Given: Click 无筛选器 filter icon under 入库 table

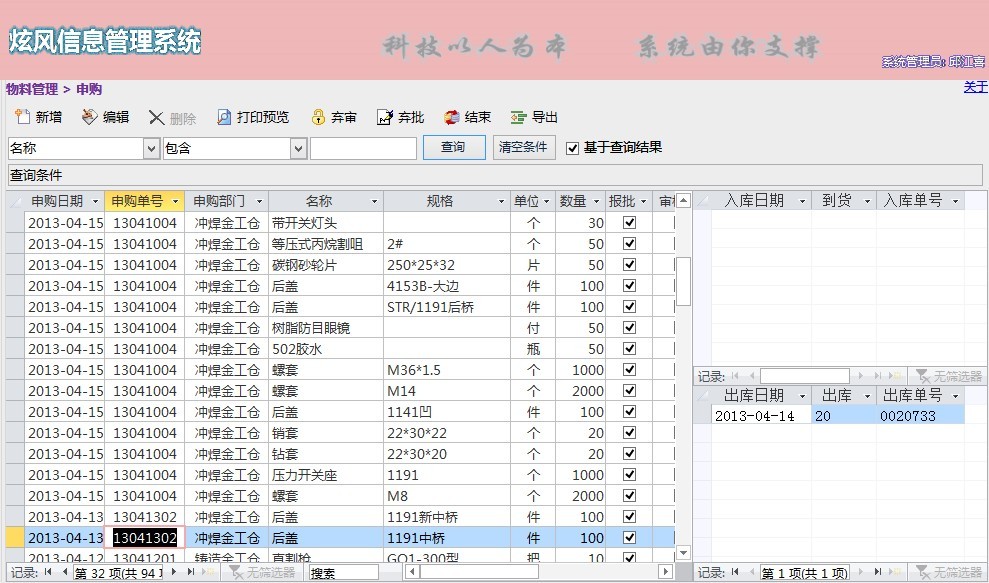Looking at the screenshot, I should click(x=923, y=376).
